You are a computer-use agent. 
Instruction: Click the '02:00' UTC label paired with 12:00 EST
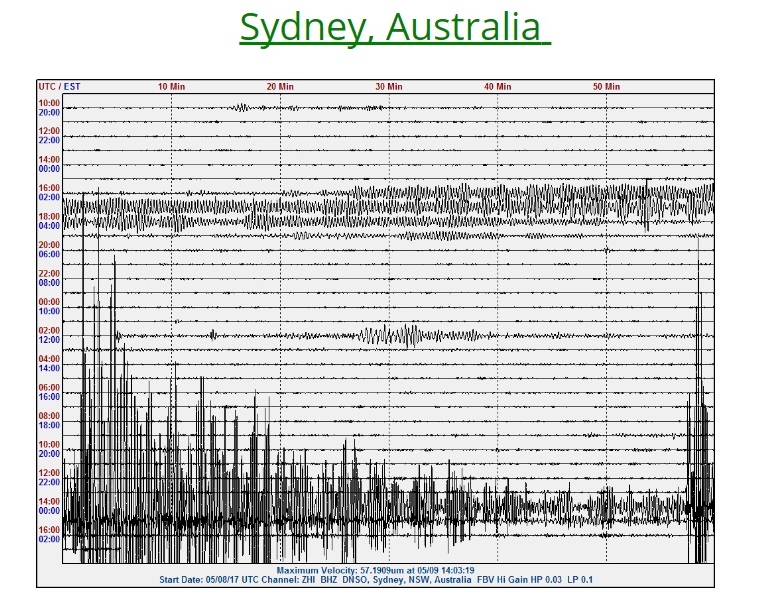pos(49,330)
